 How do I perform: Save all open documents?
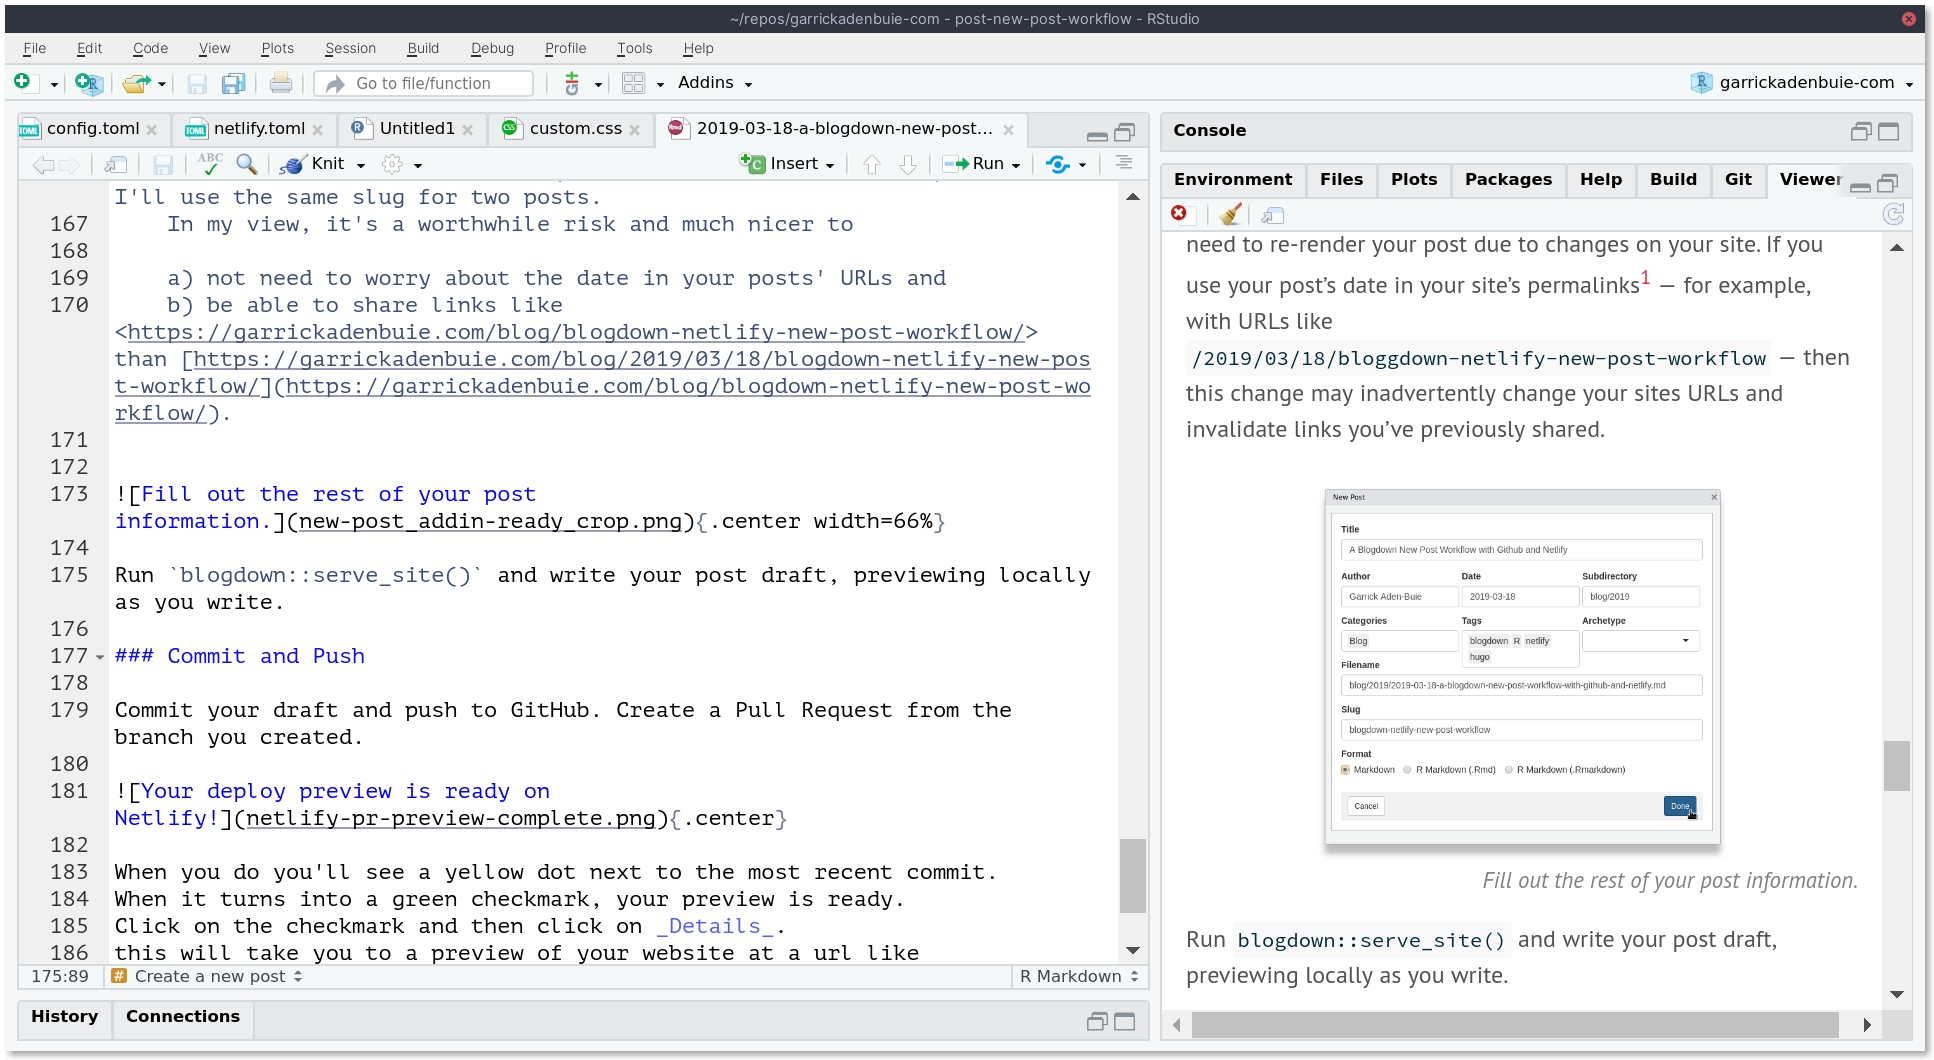click(234, 83)
